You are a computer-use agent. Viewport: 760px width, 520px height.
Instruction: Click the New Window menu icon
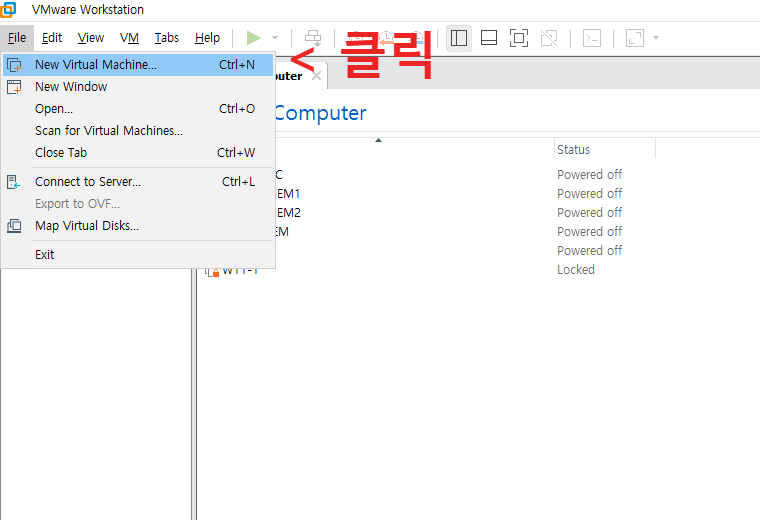[x=14, y=87]
